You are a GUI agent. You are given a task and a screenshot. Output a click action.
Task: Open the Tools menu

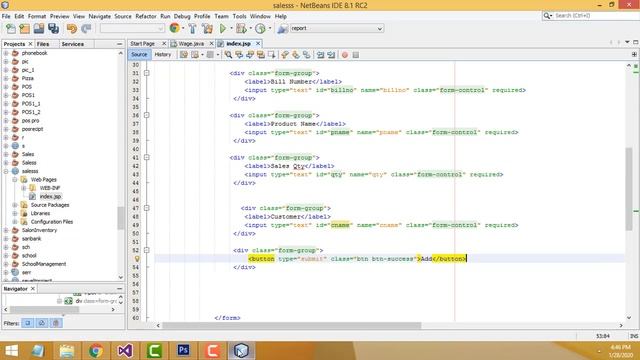click(x=239, y=16)
